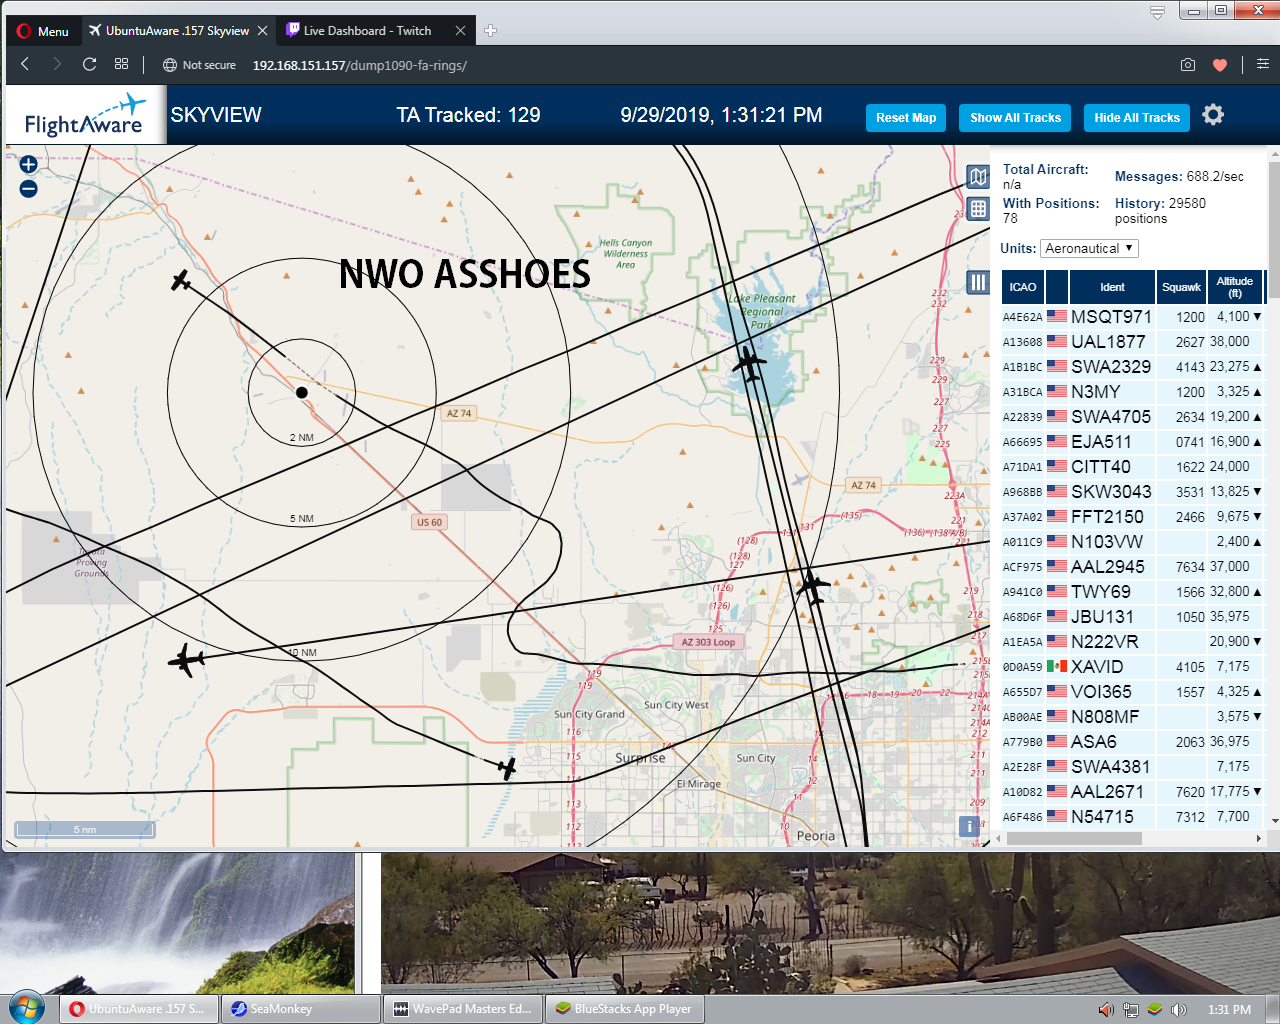The height and width of the screenshot is (1024, 1280).
Task: Select the N3MY aircraft row
Action: click(1132, 392)
